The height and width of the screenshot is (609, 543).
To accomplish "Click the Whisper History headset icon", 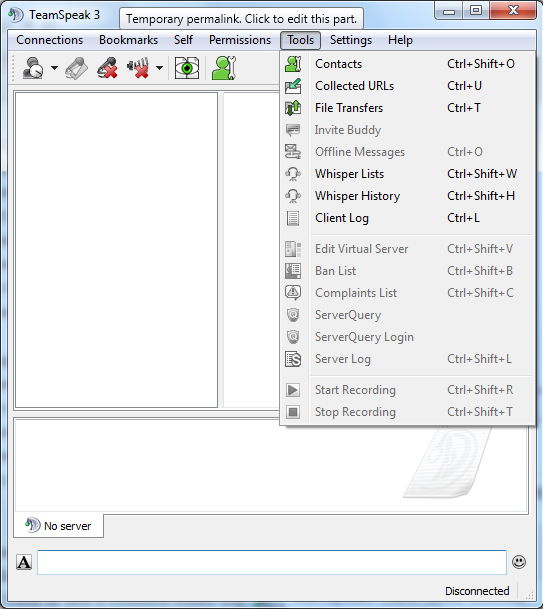I will (293, 196).
